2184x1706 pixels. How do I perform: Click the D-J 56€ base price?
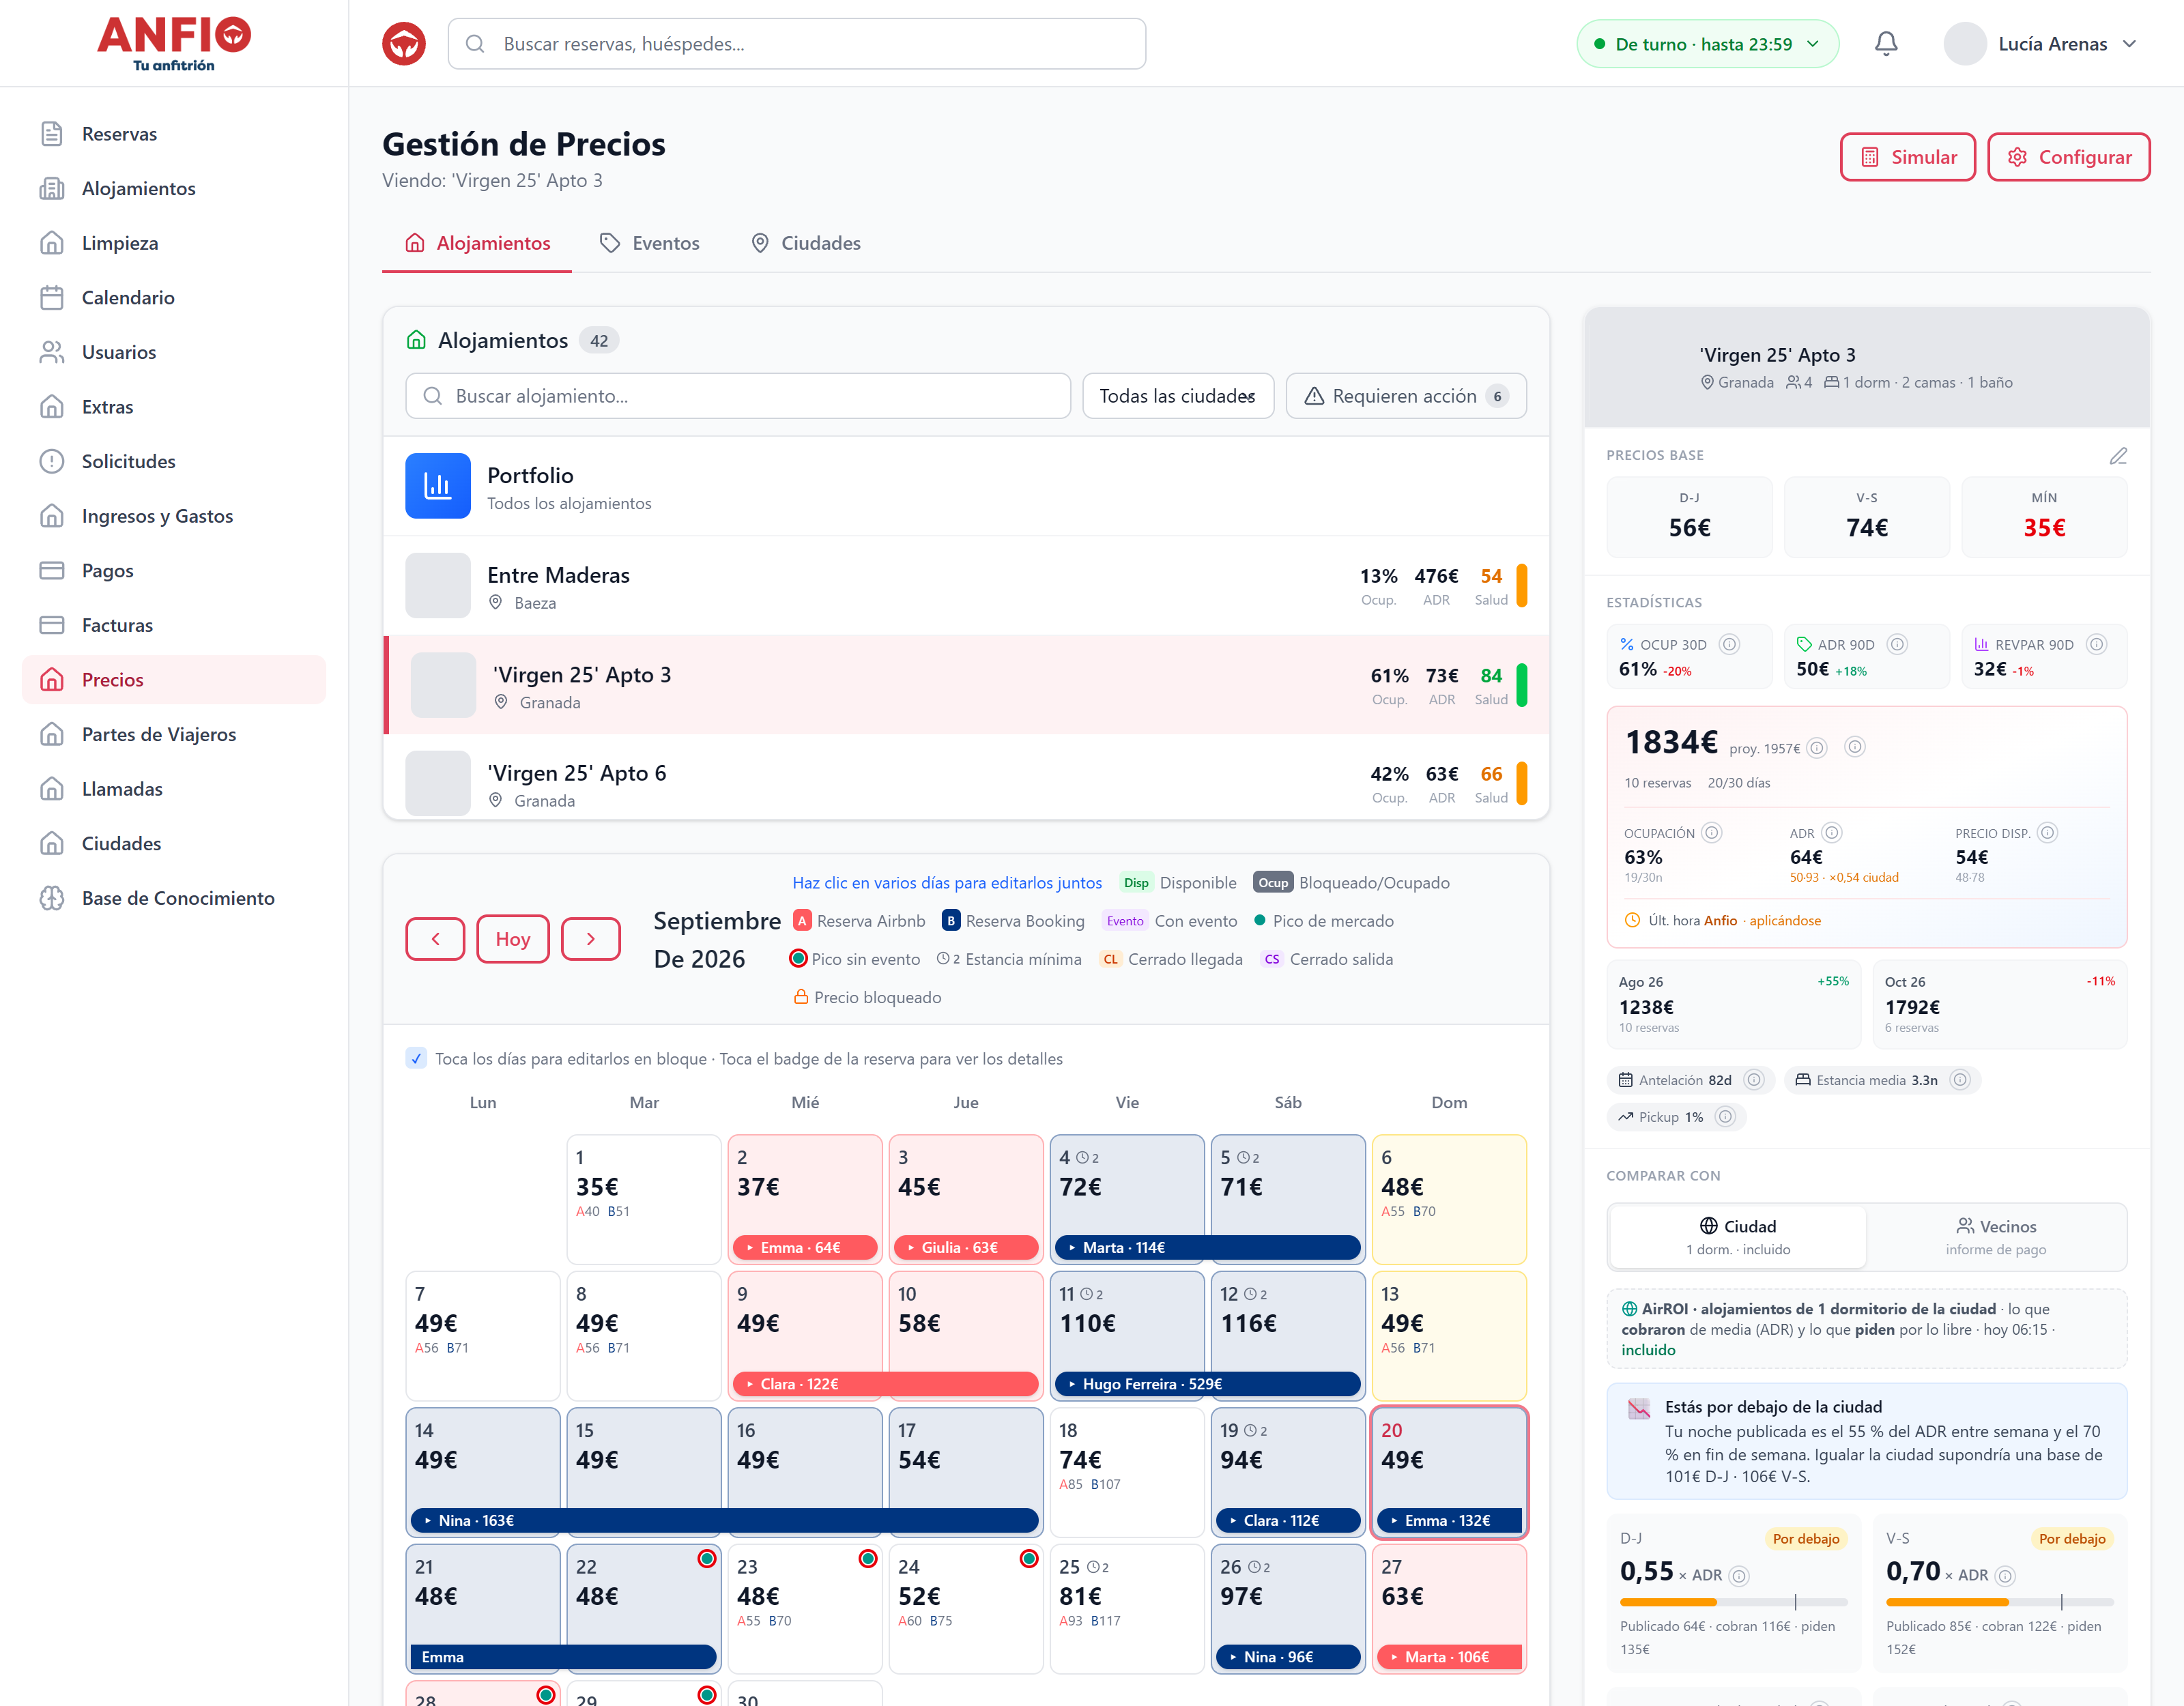click(1689, 517)
